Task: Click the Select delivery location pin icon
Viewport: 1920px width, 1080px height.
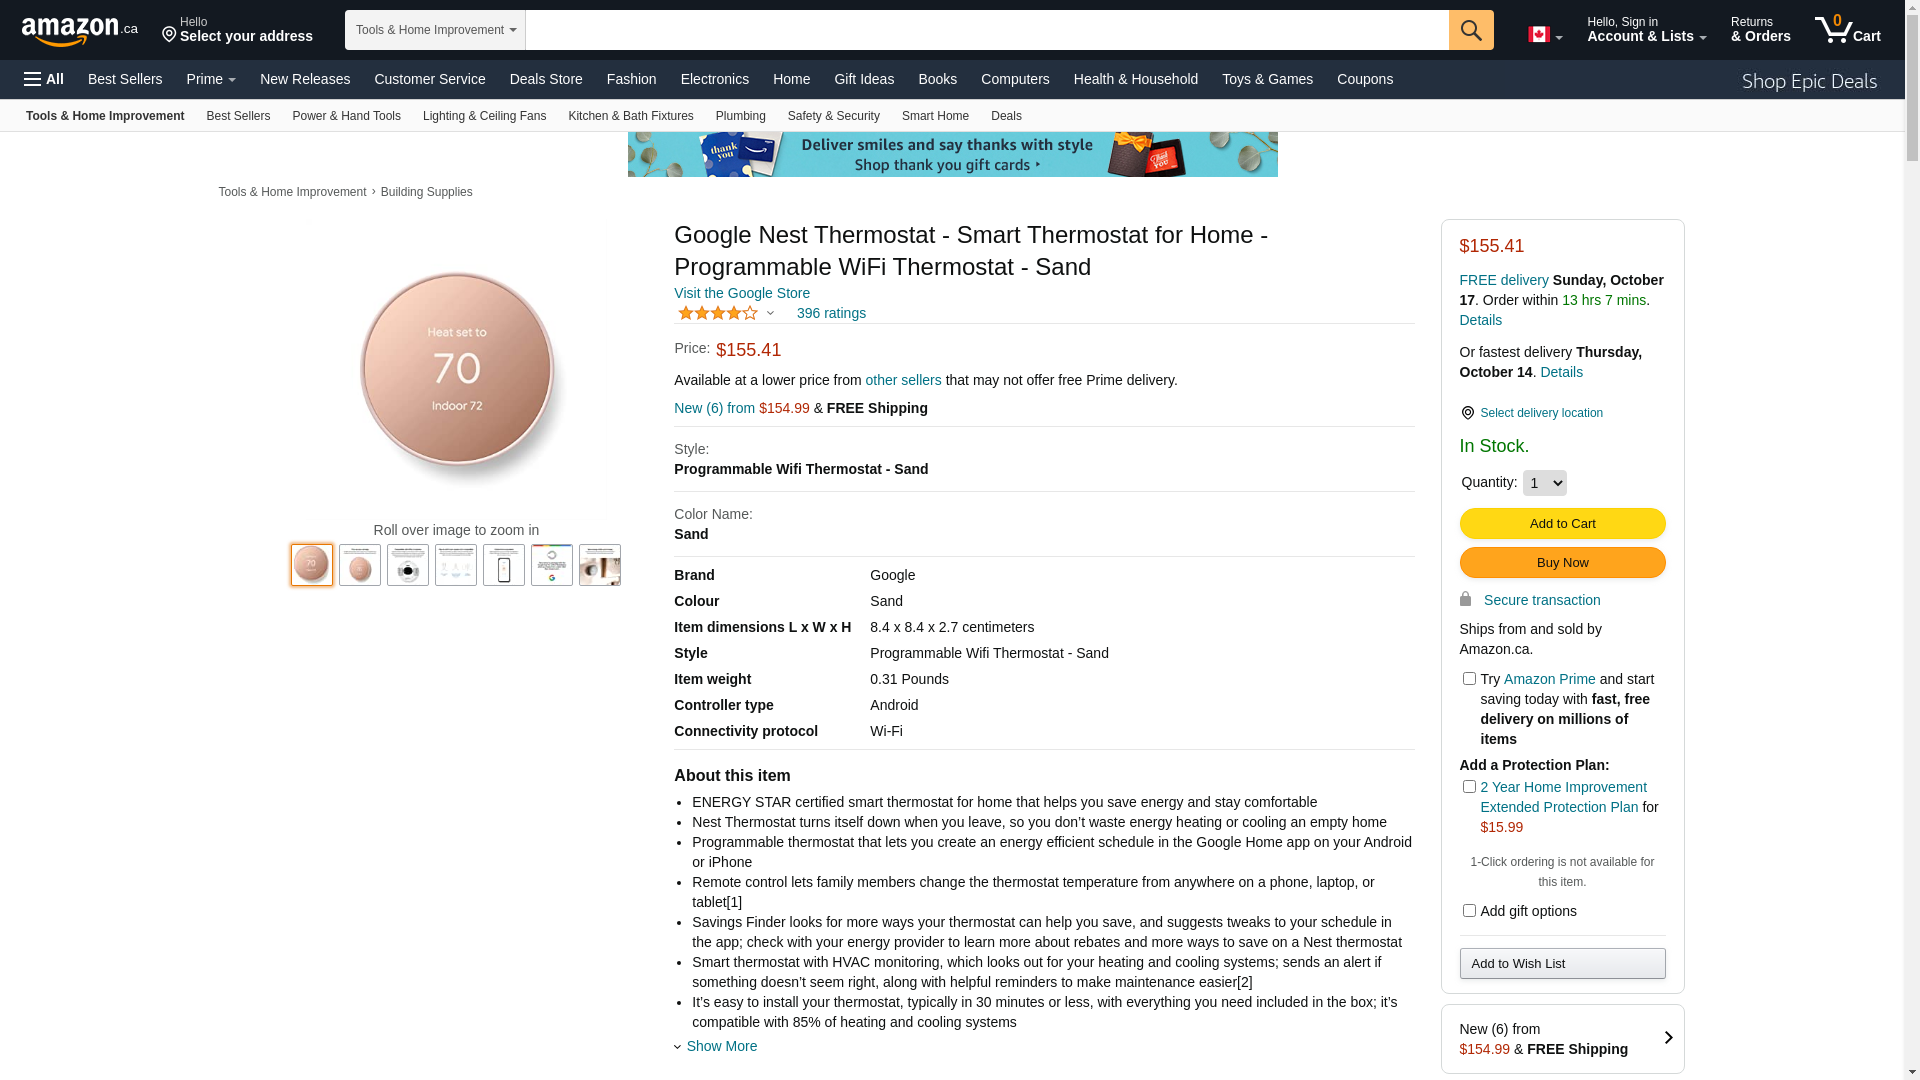Action: coord(1467,413)
